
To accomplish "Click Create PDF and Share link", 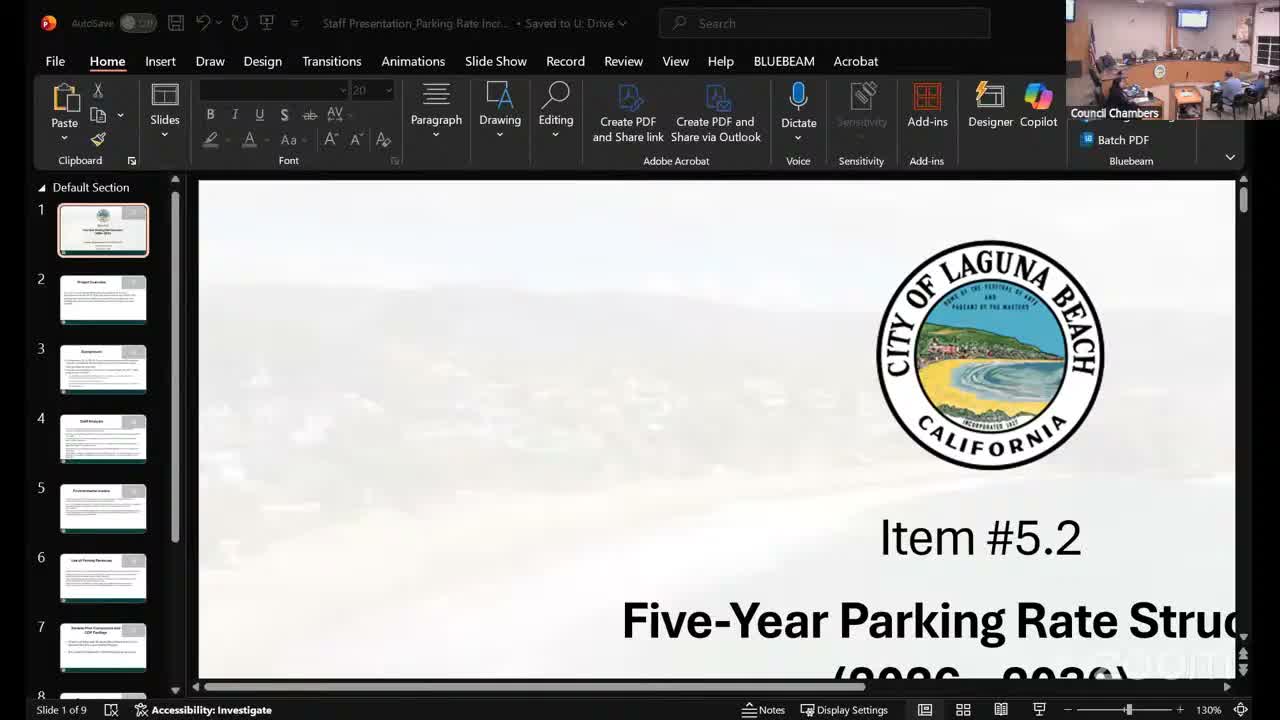I will pos(628,112).
